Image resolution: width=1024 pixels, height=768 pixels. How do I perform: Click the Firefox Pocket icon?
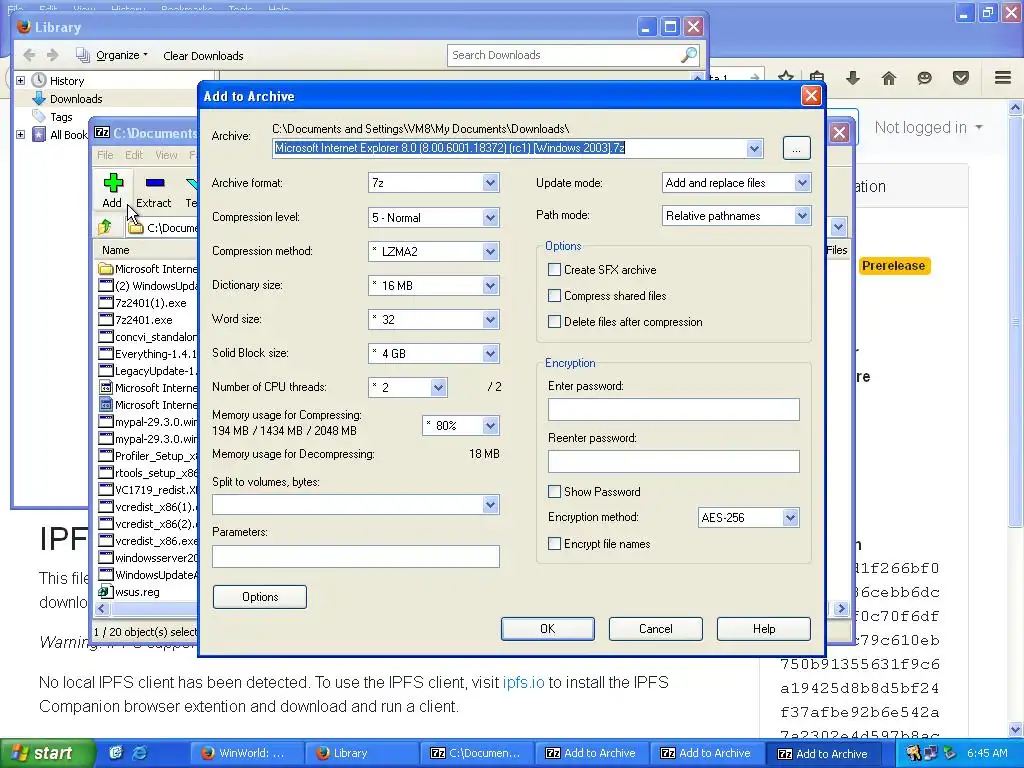click(961, 78)
